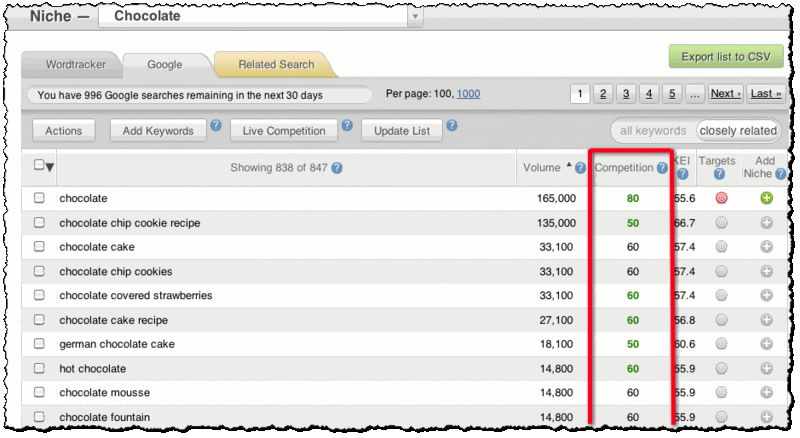This screenshot has width=800, height=438.
Task: Set target for chocolate cake row
Action: tap(721, 247)
